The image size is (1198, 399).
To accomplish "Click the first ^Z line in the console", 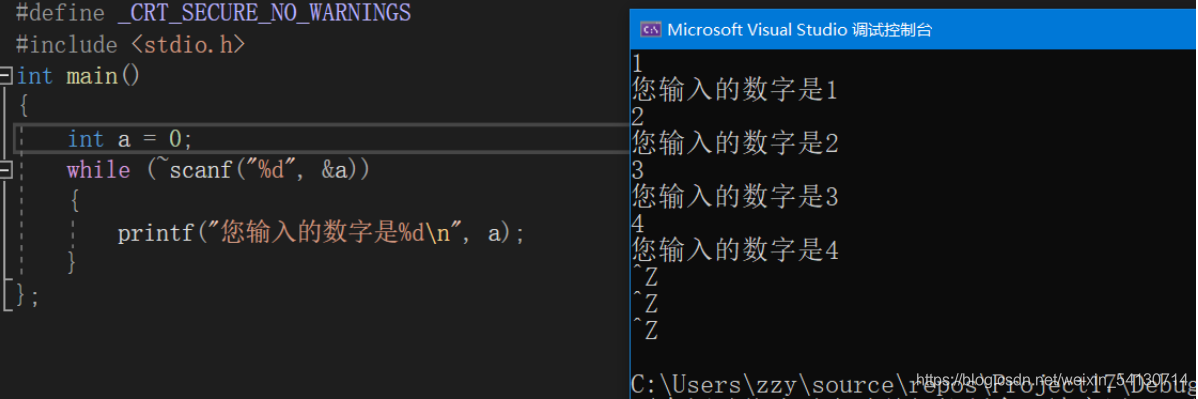I will (x=646, y=277).
